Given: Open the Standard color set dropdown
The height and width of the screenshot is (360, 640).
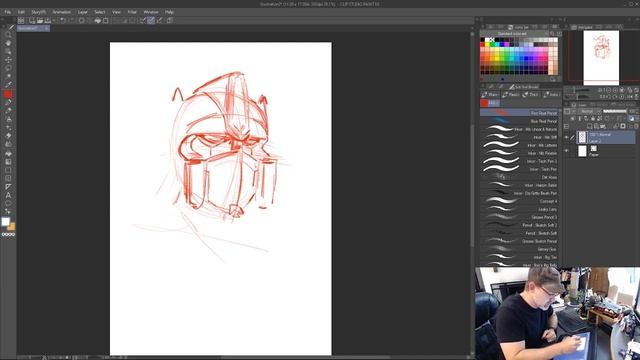Looking at the screenshot, I should (514, 34).
